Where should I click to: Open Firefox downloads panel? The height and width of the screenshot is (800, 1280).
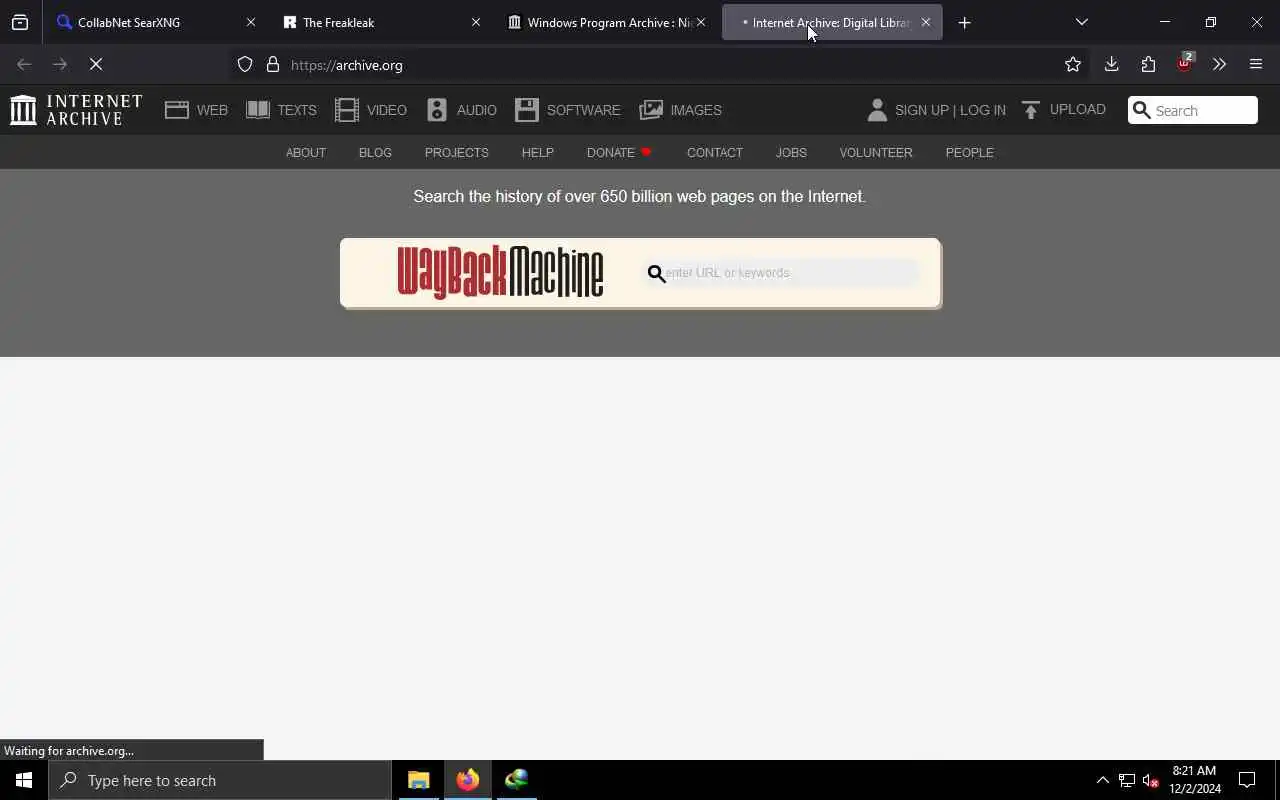pos(1111,64)
